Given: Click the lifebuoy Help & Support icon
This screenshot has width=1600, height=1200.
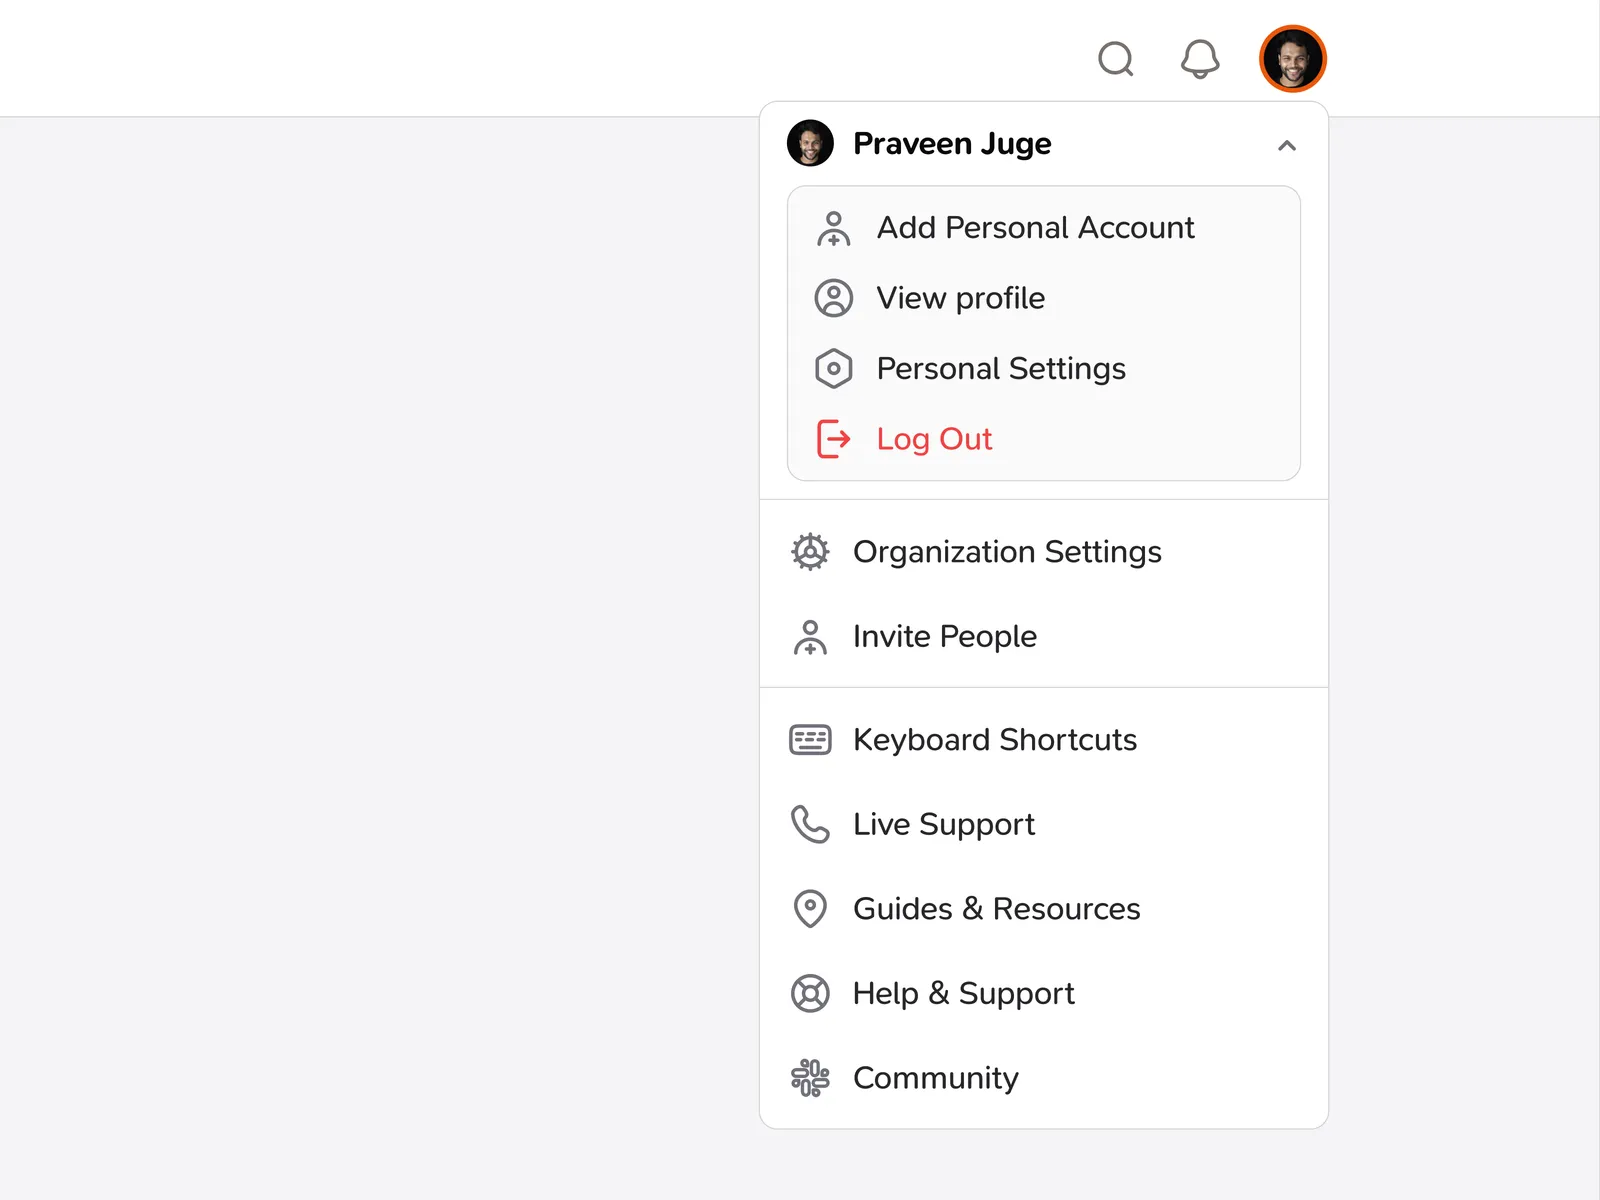Looking at the screenshot, I should point(810,994).
